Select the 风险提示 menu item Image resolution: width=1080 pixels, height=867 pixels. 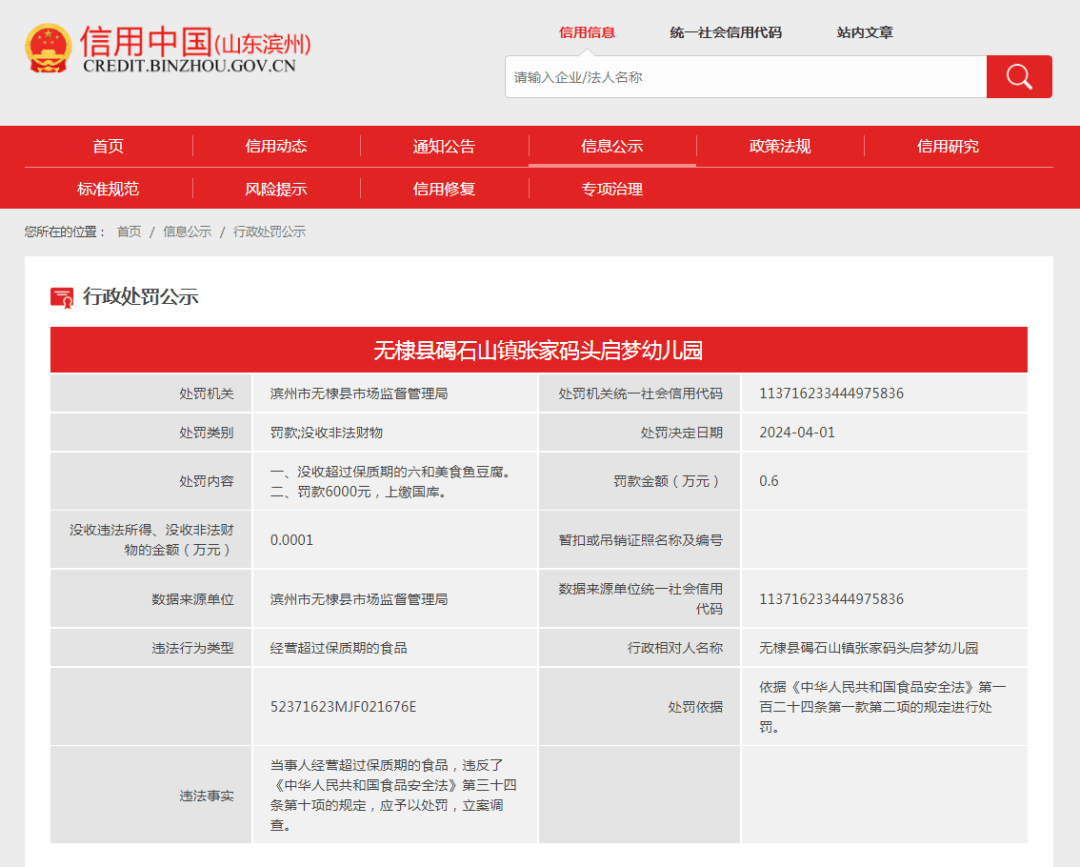click(275, 188)
